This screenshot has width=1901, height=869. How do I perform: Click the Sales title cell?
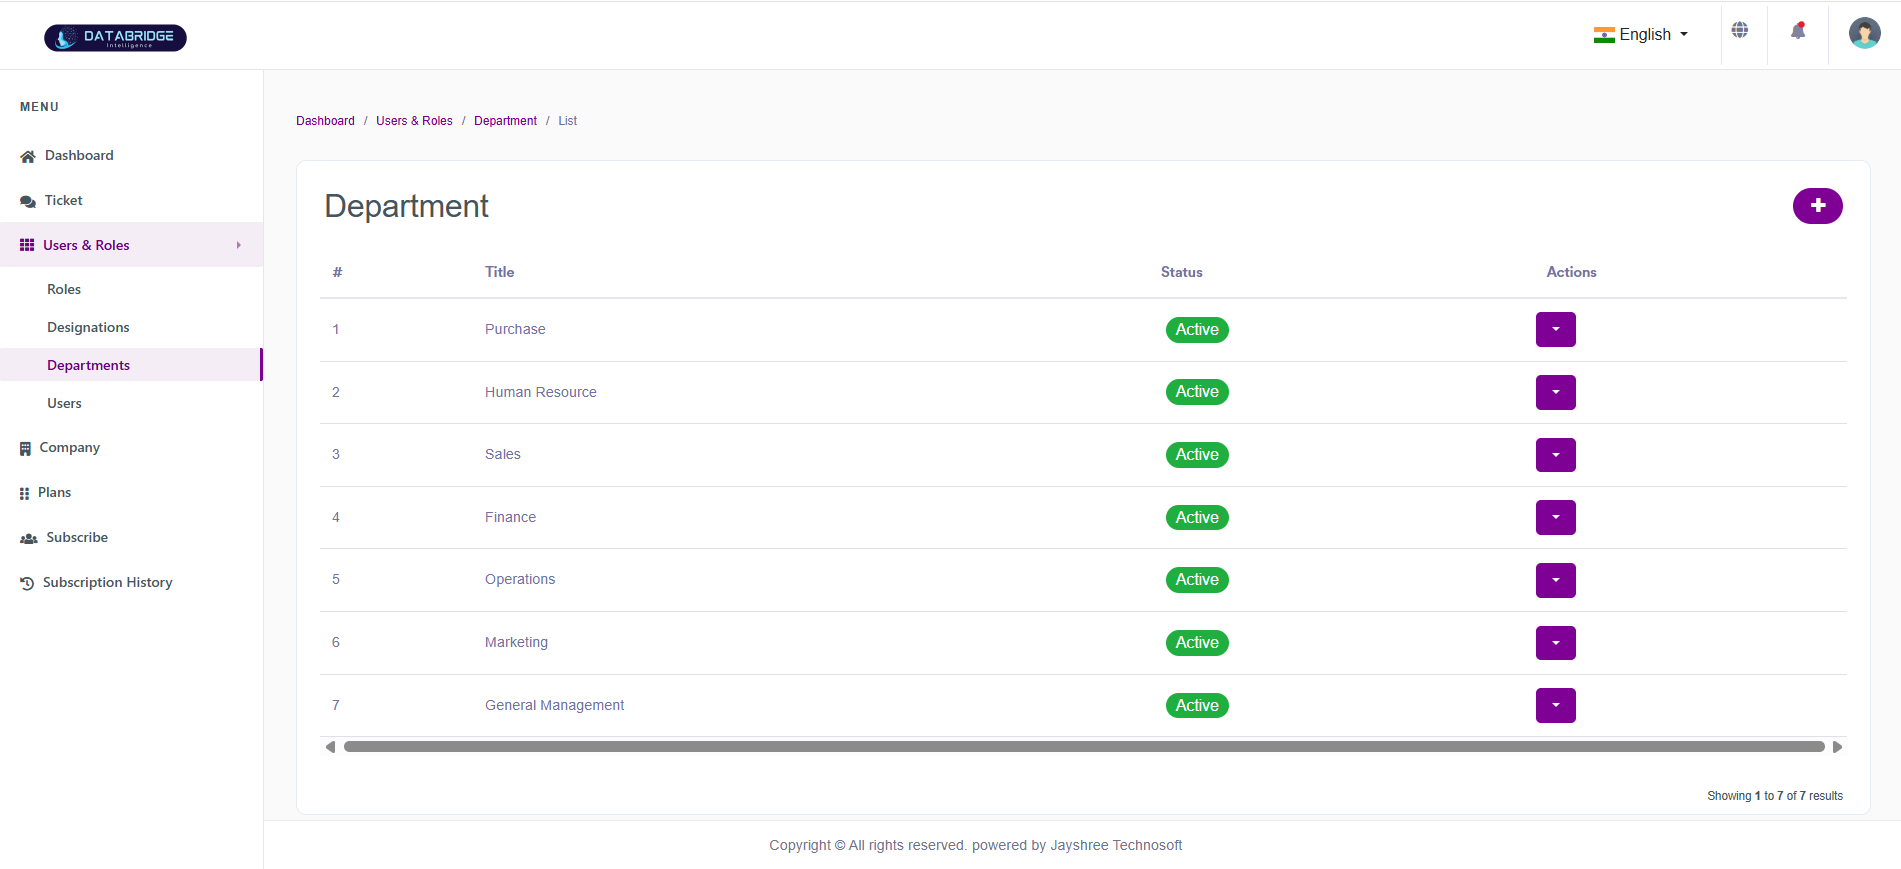[x=503, y=454]
